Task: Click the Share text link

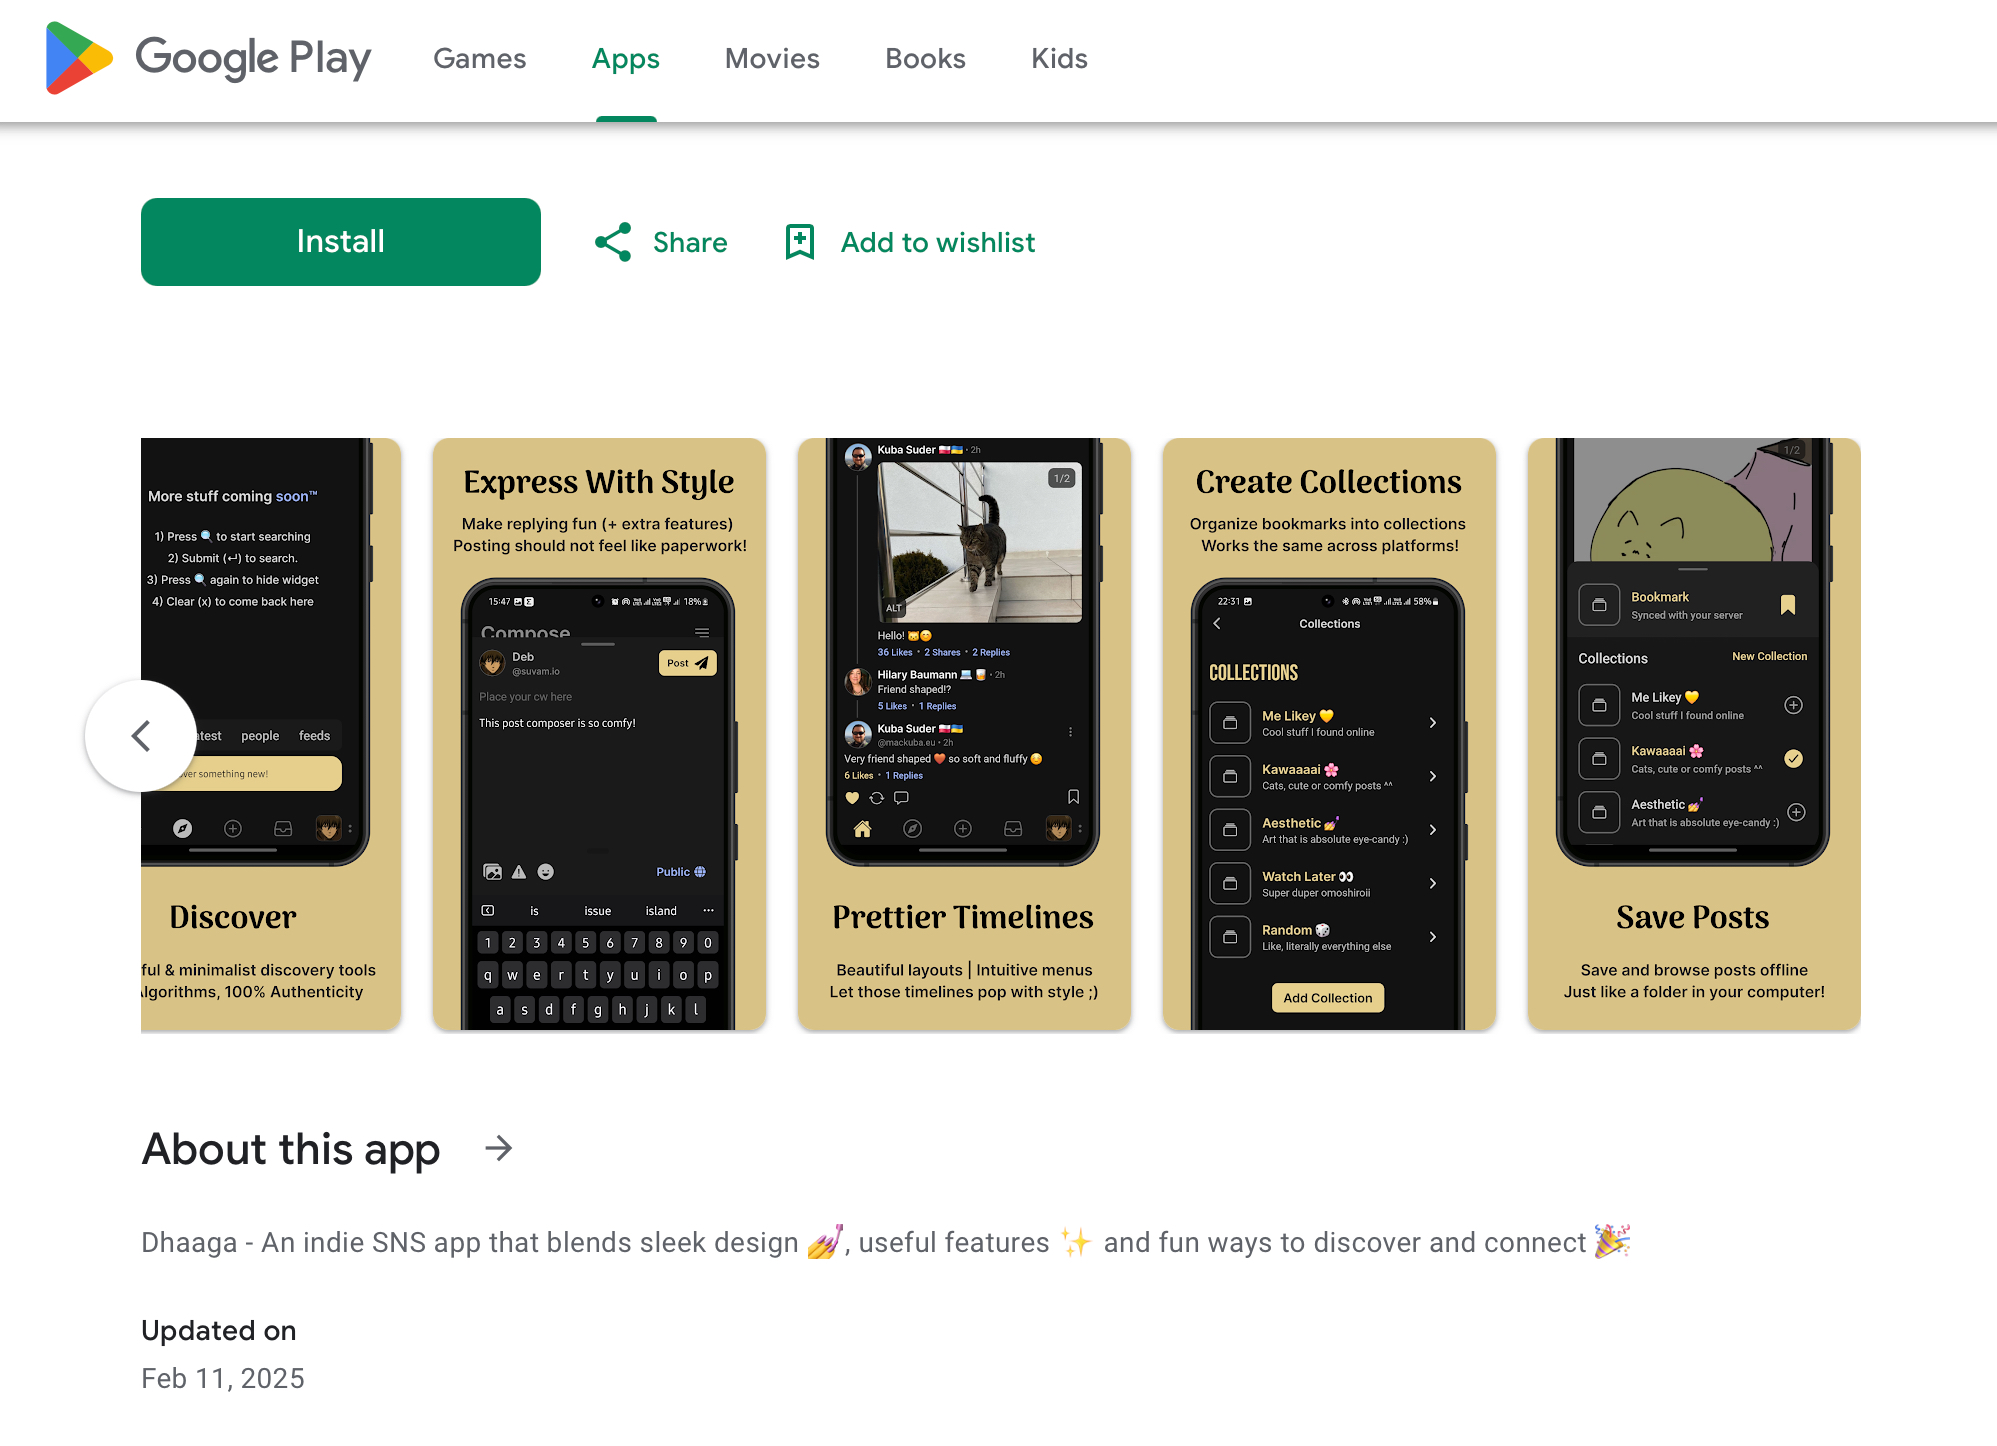Action: [690, 242]
